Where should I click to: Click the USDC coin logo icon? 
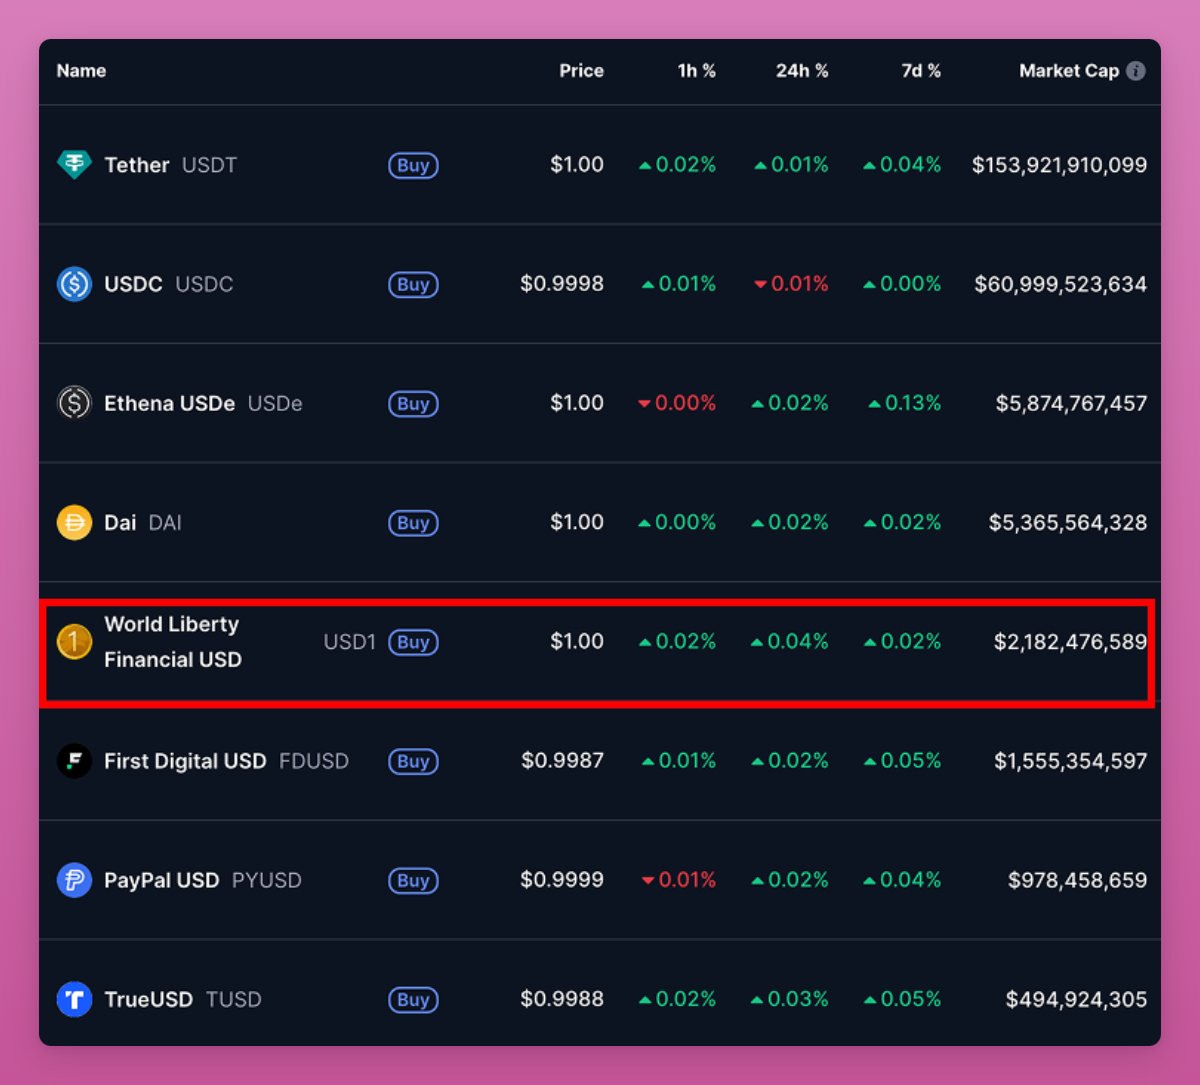(74, 284)
